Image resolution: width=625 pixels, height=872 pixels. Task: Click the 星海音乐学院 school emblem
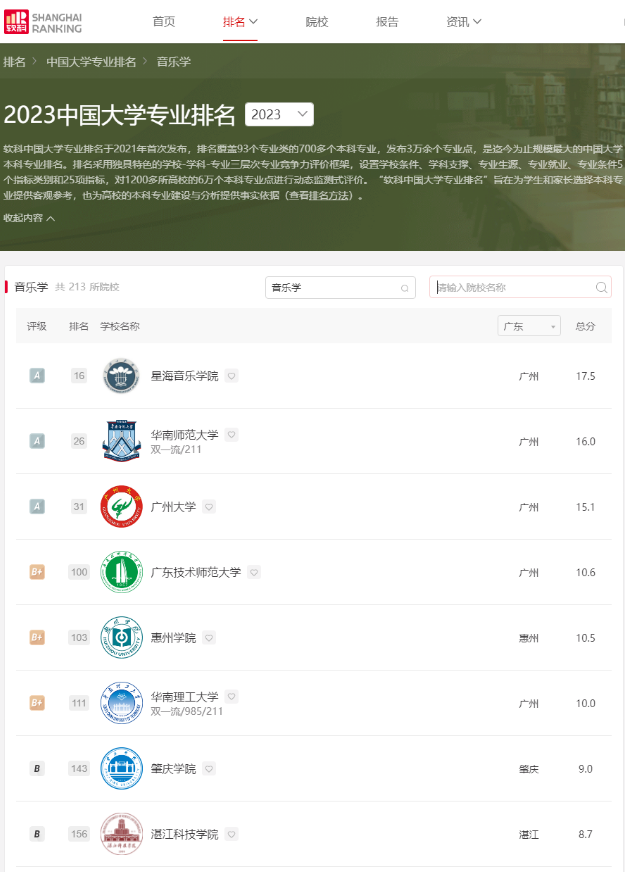point(121,376)
